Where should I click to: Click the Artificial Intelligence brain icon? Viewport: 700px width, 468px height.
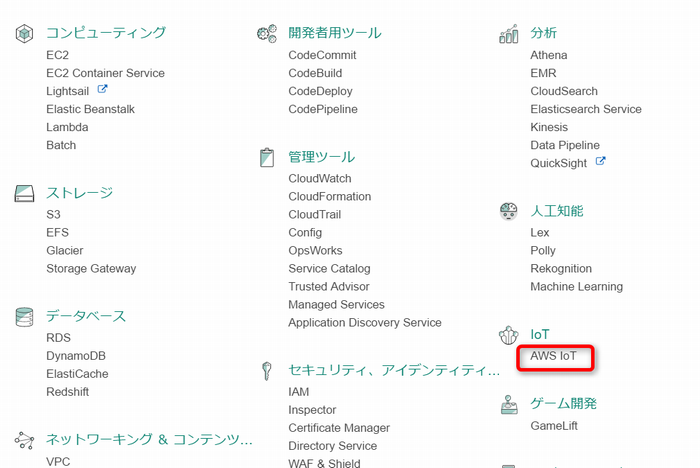508,211
